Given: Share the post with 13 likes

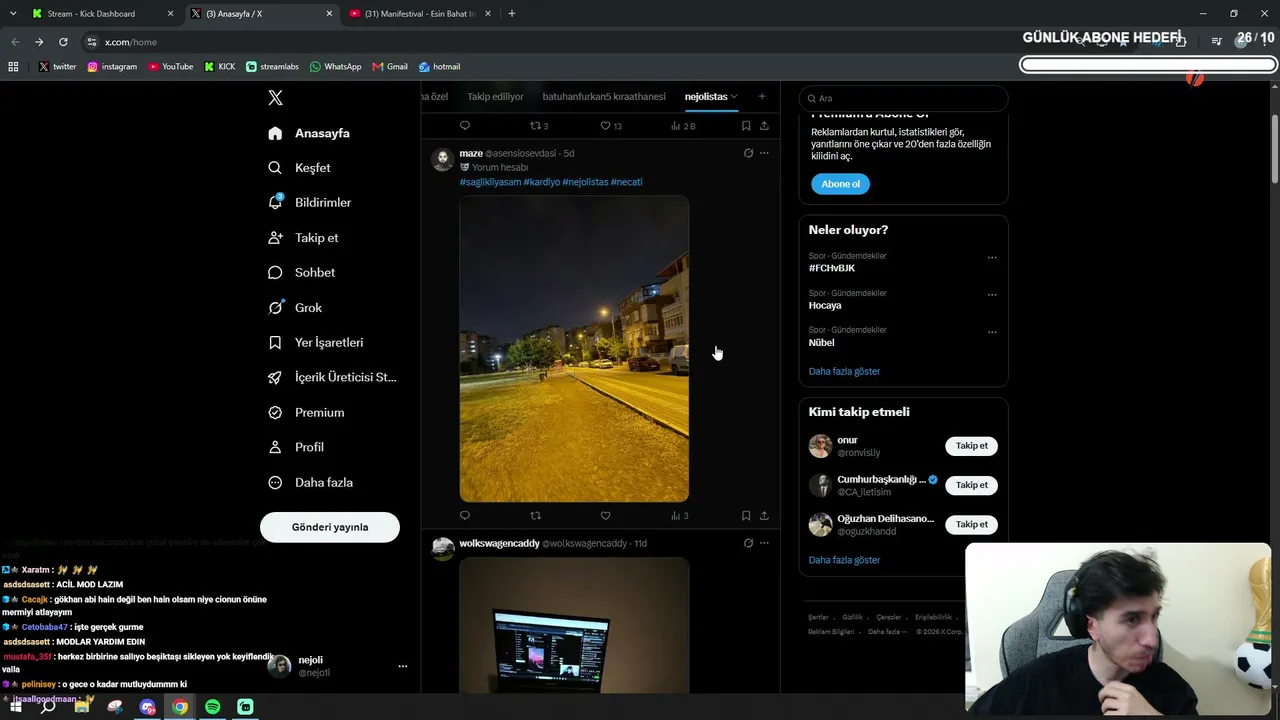Looking at the screenshot, I should click(765, 126).
